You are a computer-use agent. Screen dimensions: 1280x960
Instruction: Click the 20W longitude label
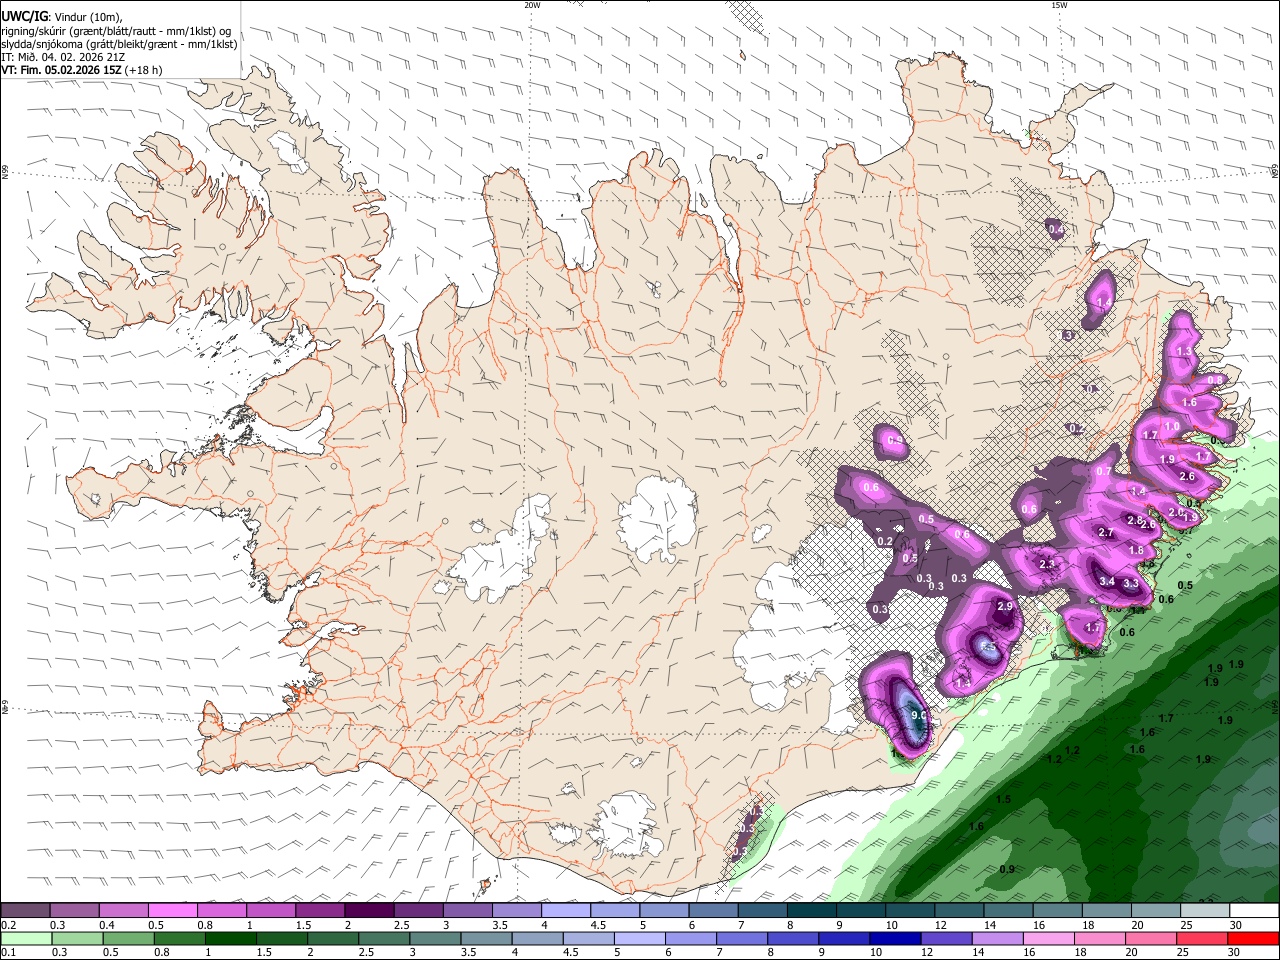point(532,5)
